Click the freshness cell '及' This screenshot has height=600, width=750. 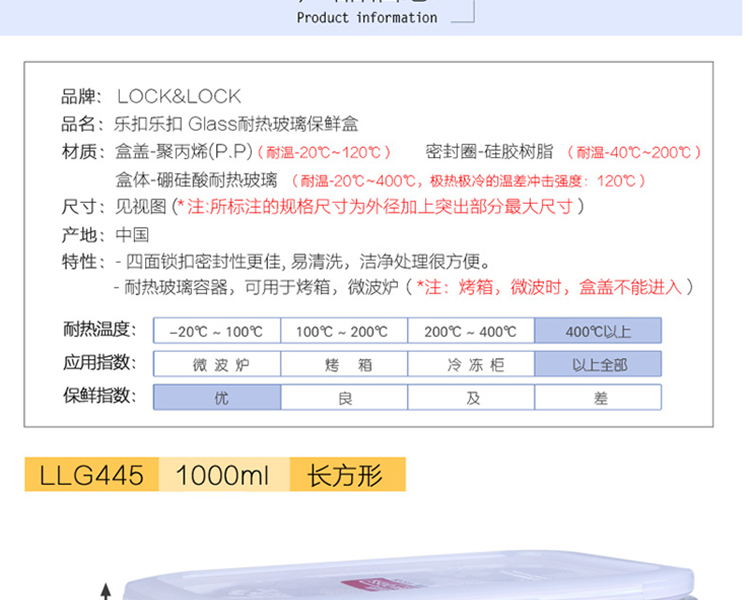click(471, 397)
